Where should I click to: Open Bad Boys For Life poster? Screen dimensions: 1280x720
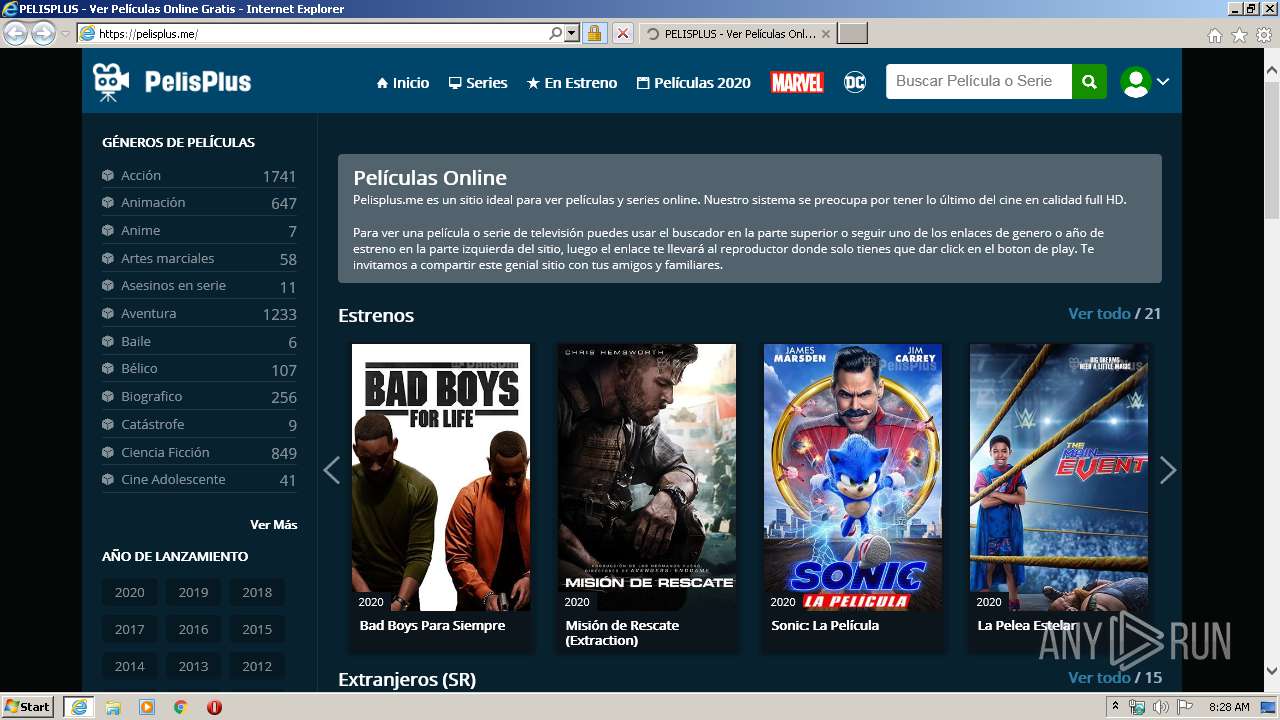[x=441, y=477]
